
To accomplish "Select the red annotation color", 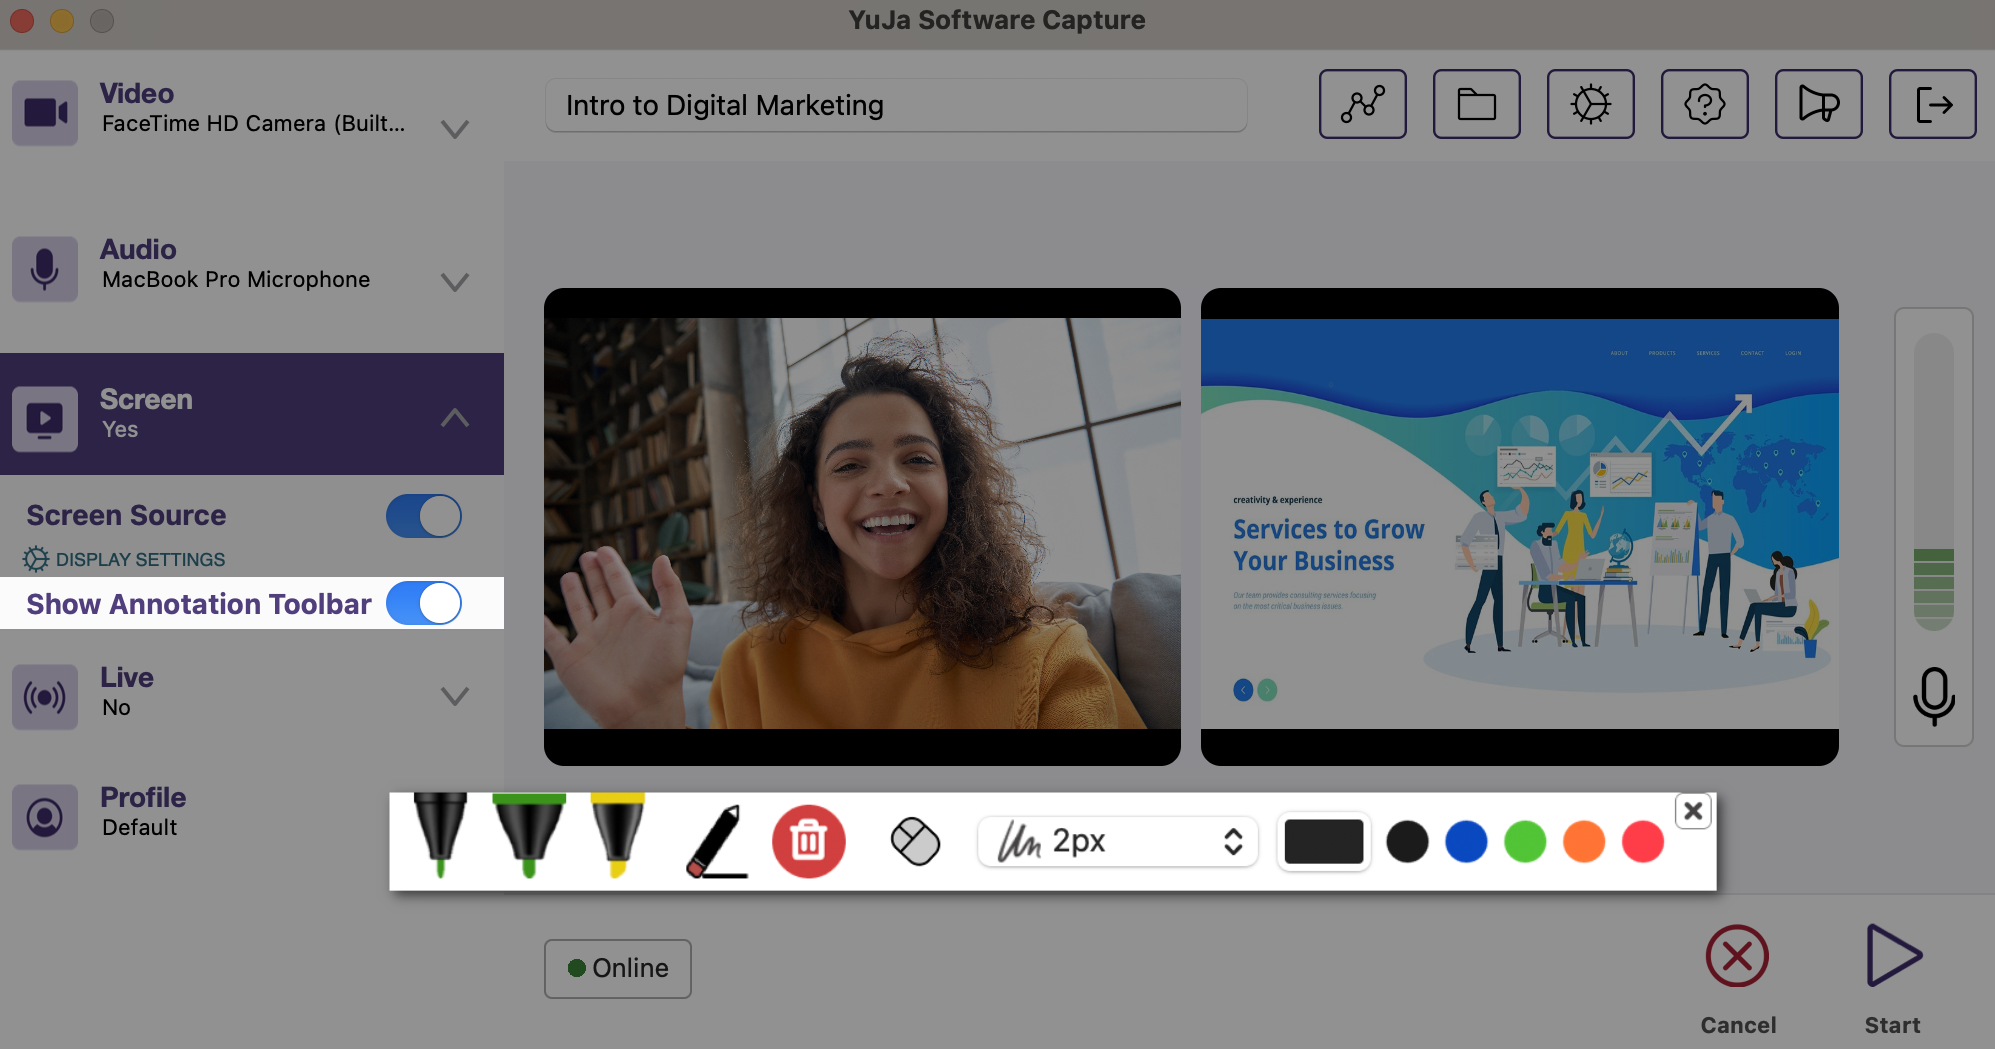I will point(1643,841).
